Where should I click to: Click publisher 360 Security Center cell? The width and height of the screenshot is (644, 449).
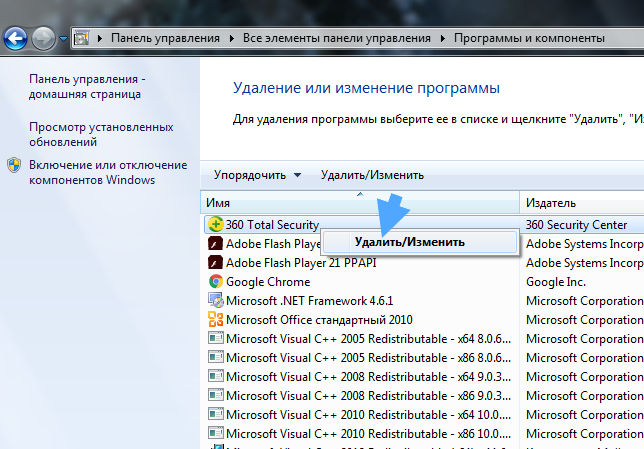click(x=576, y=225)
